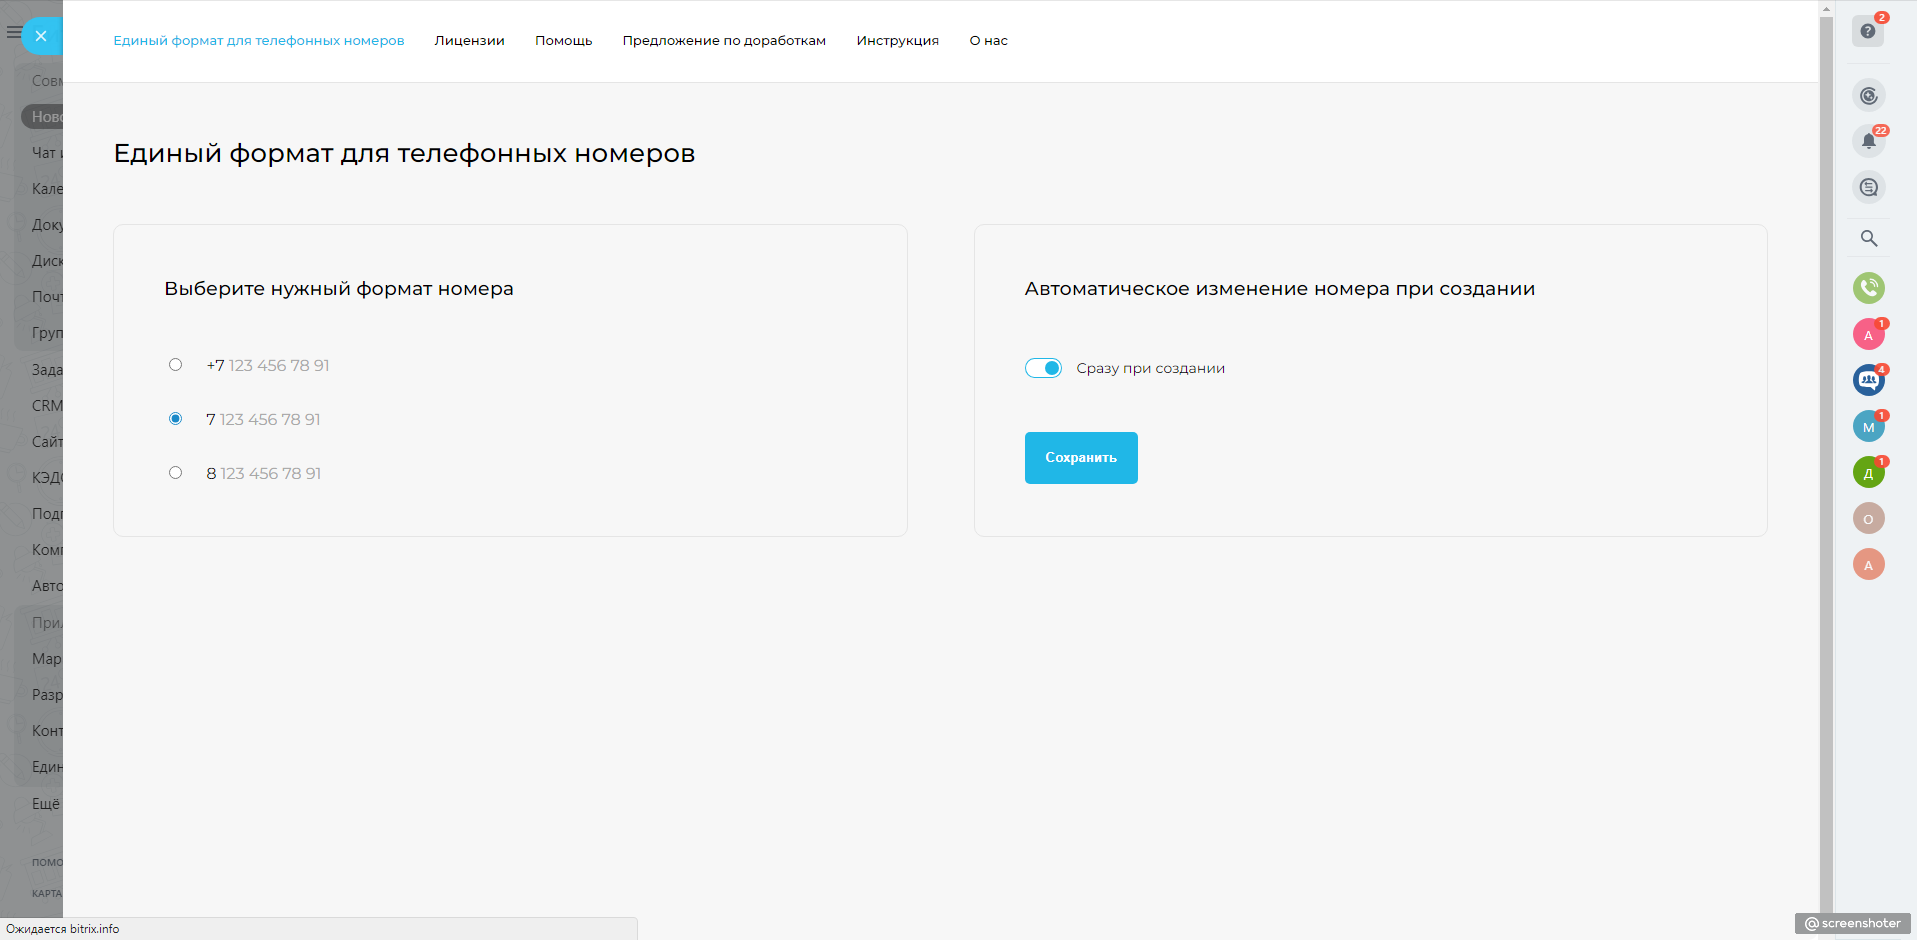Click the CoPilot spiral icon
This screenshot has width=1917, height=940.
pyautogui.click(x=1868, y=96)
